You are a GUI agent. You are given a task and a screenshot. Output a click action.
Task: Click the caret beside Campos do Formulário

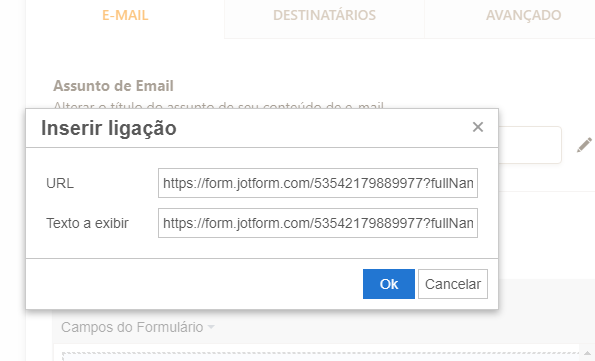pyautogui.click(x=211, y=327)
